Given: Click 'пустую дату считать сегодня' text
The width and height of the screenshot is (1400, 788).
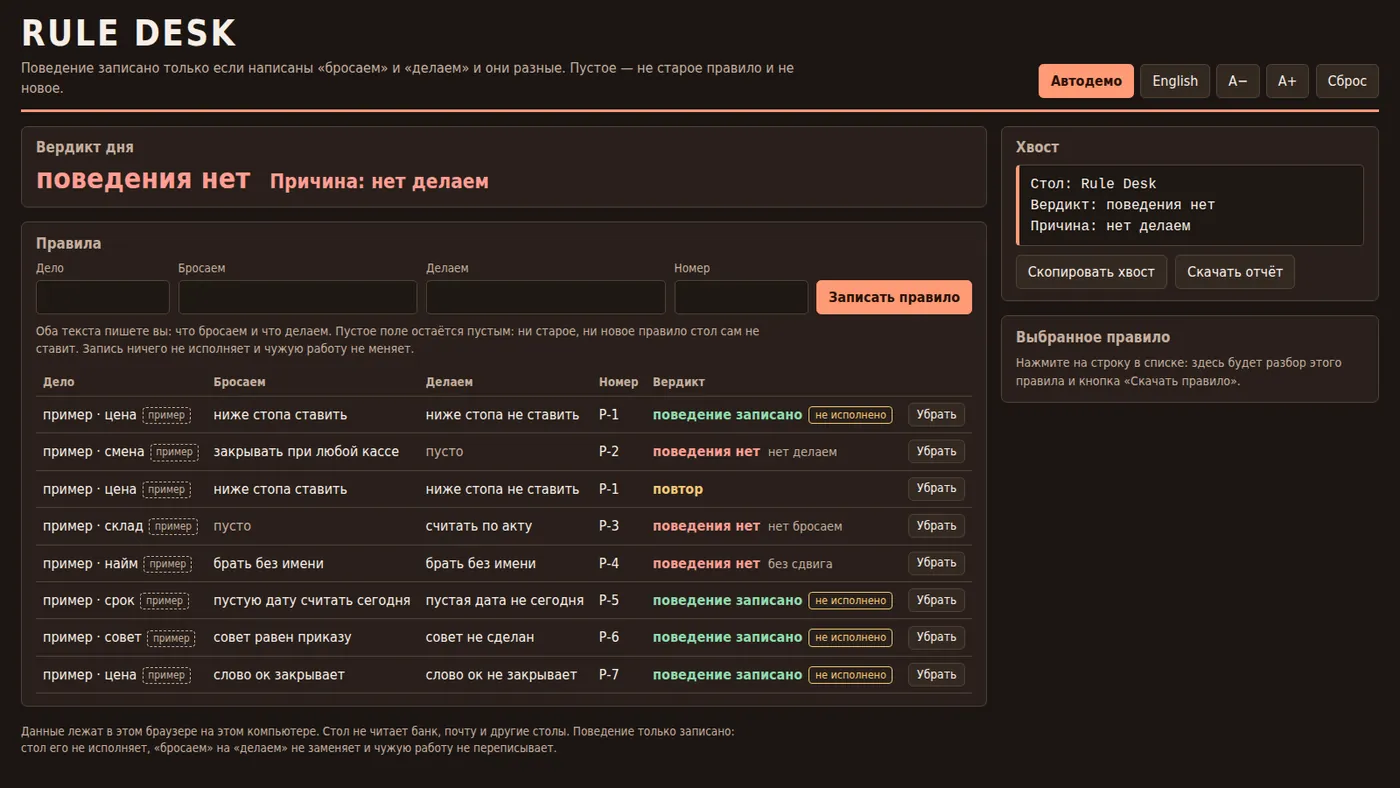Looking at the screenshot, I should (312, 600).
